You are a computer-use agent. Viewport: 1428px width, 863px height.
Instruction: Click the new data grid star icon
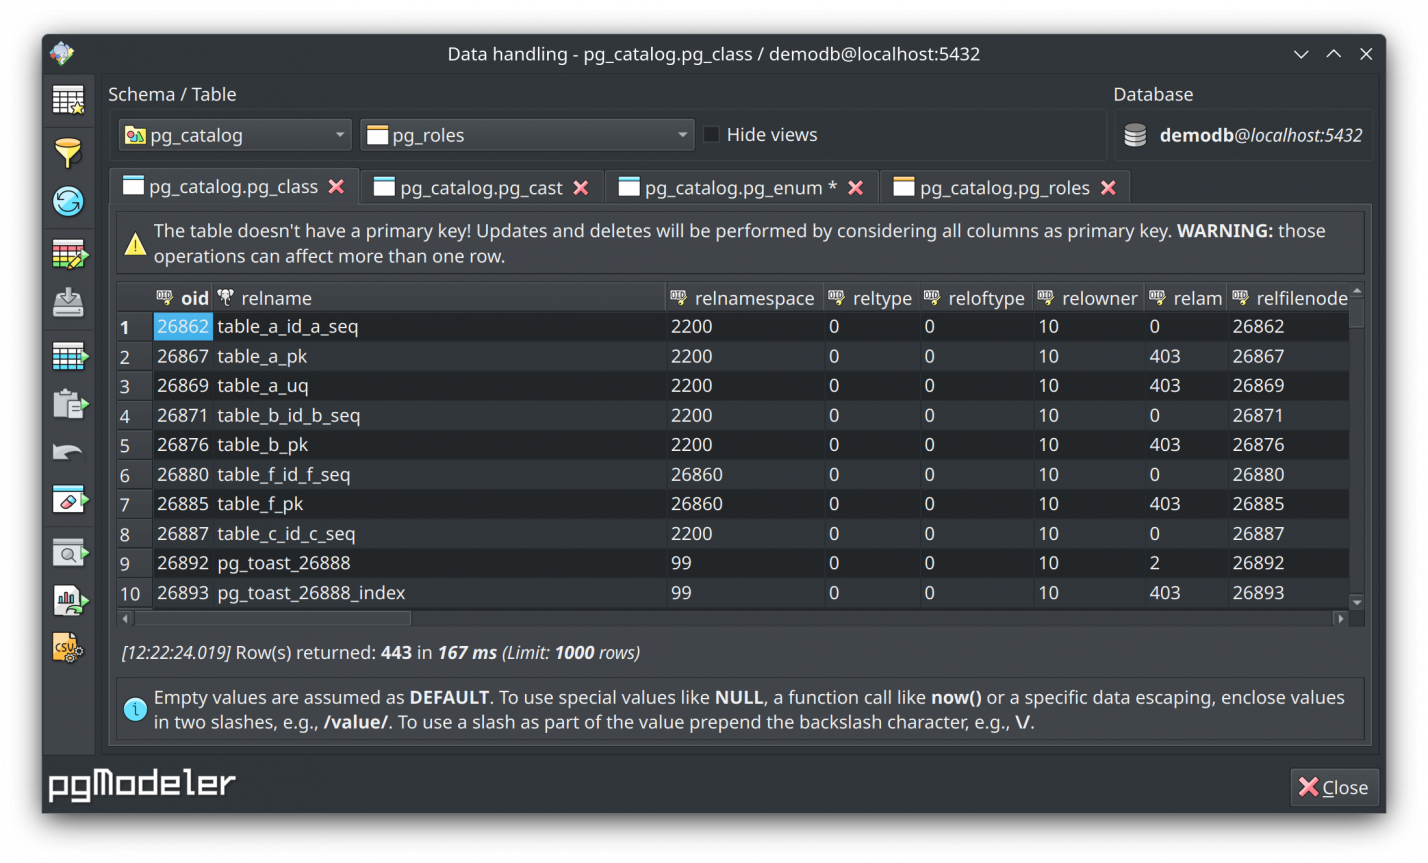point(68,100)
